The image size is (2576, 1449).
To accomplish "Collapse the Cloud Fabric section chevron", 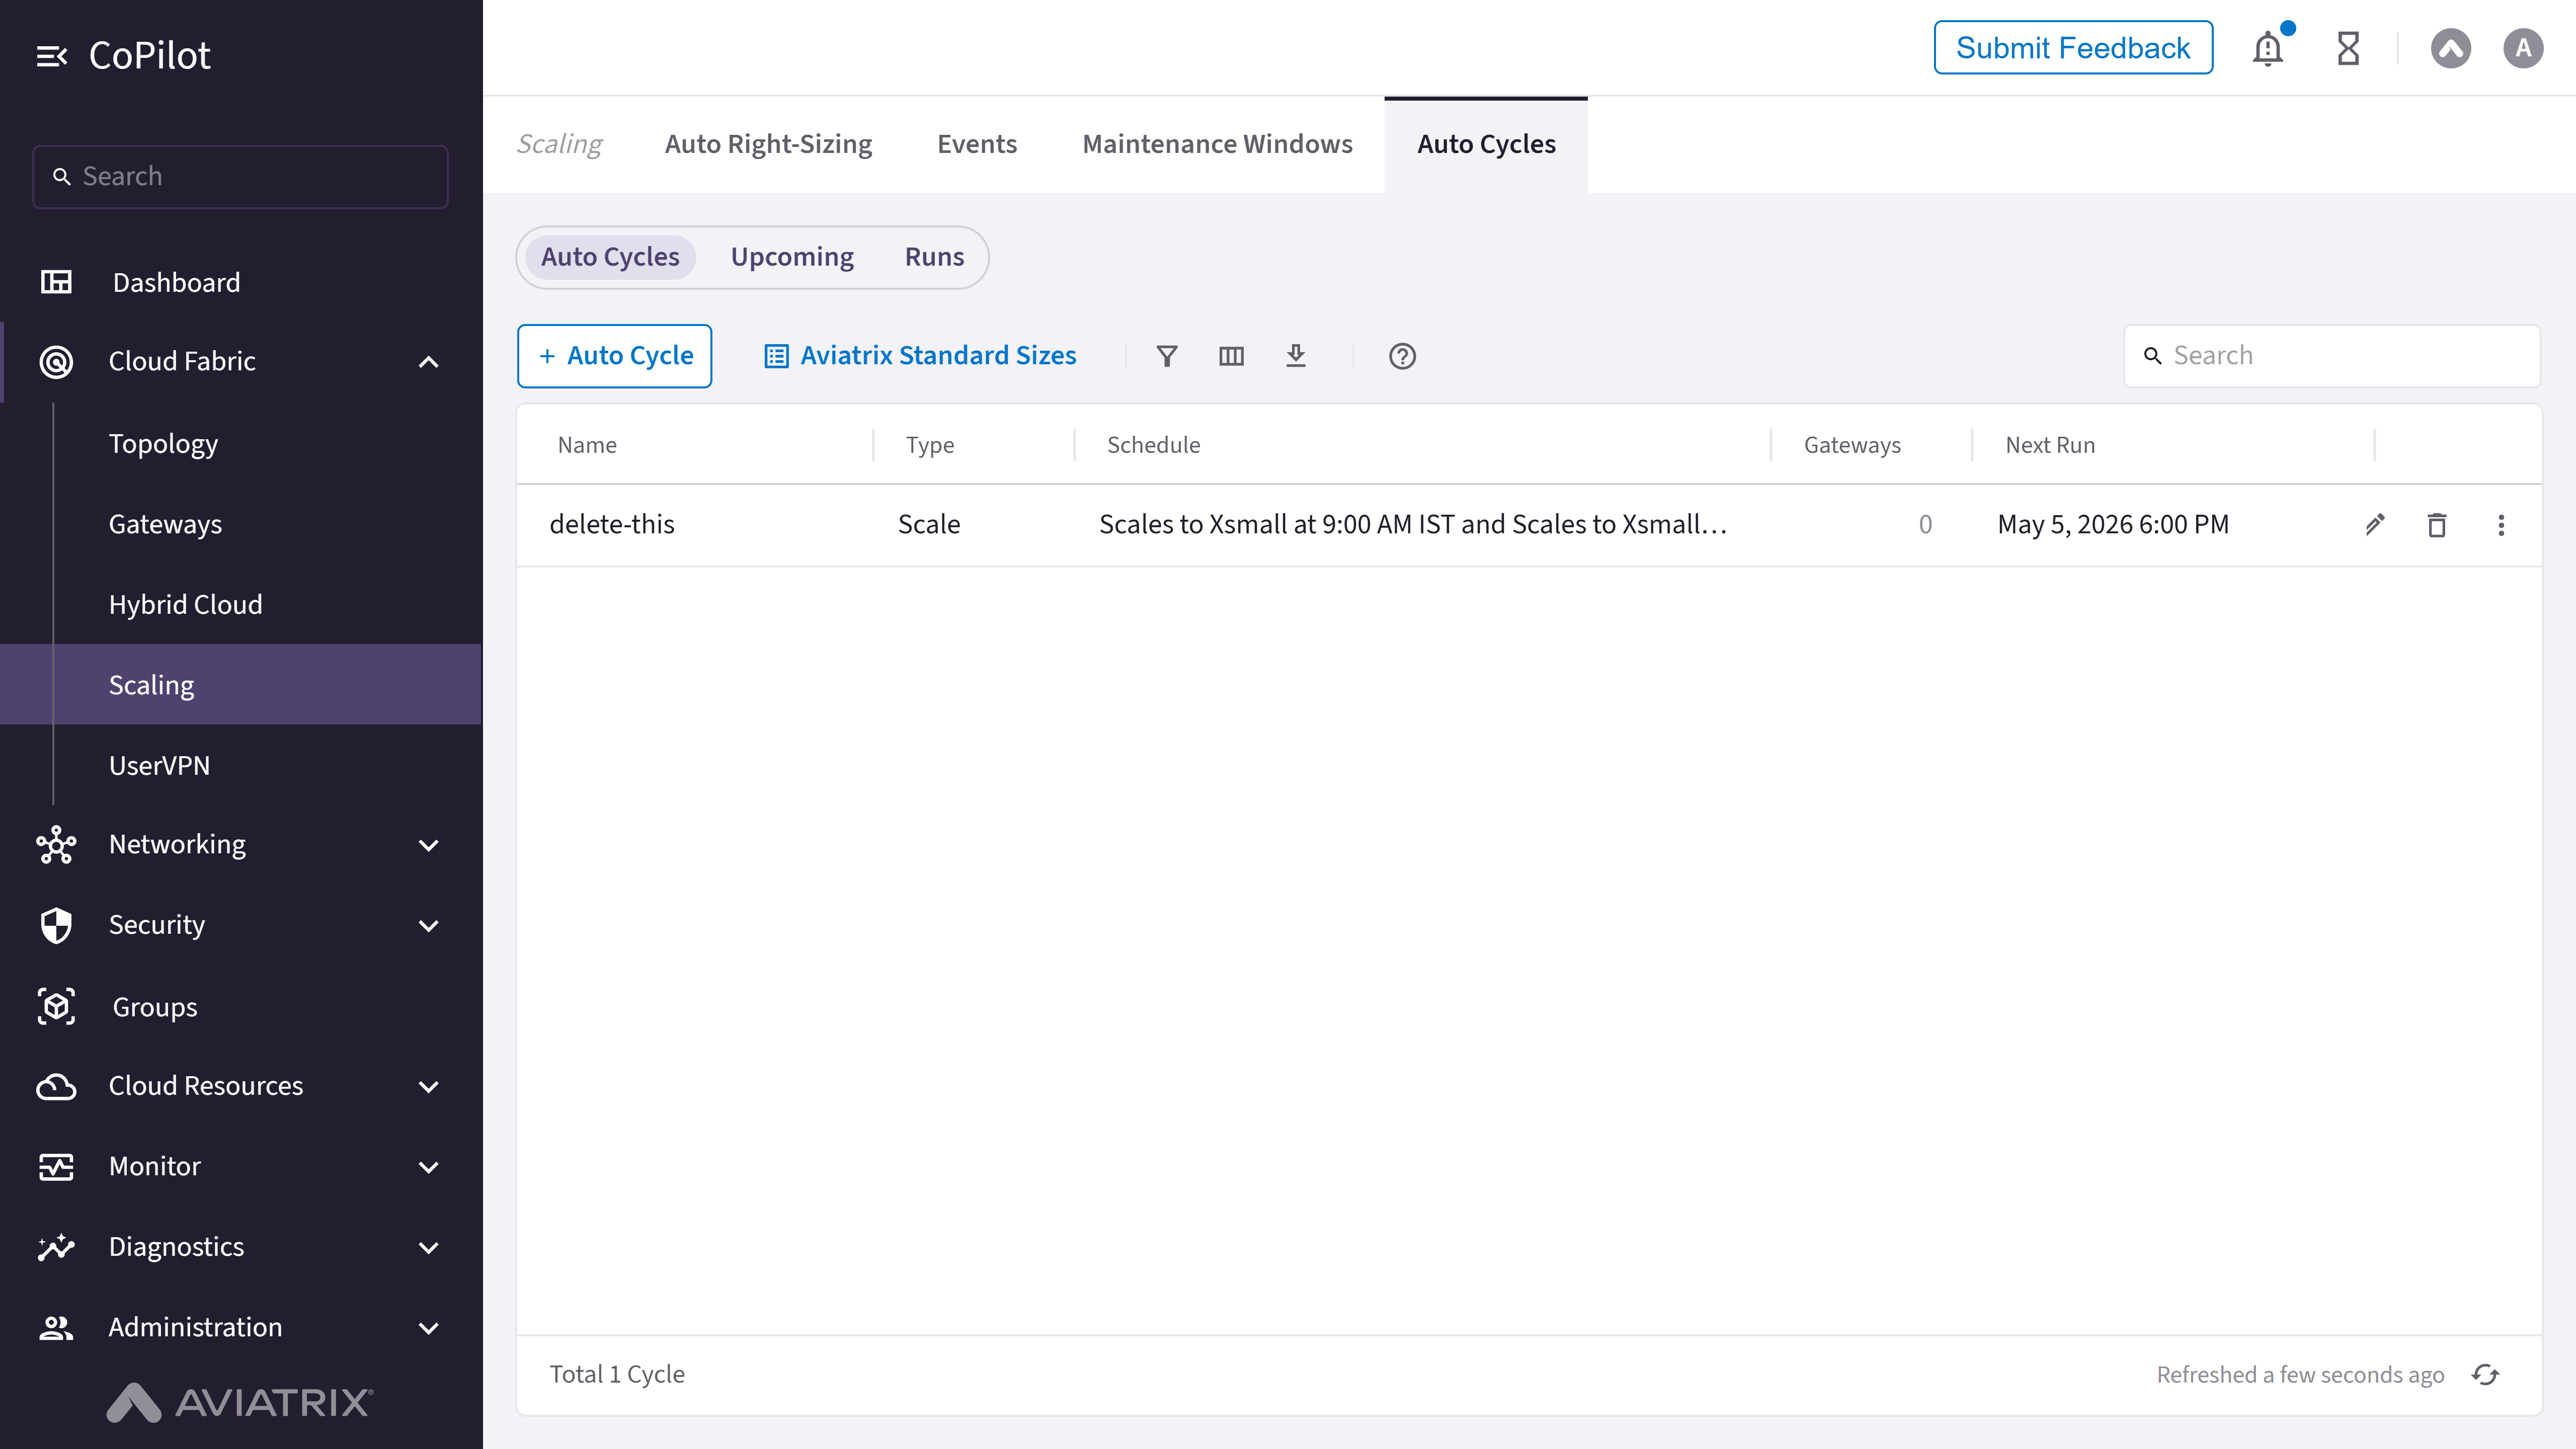I will pos(428,362).
